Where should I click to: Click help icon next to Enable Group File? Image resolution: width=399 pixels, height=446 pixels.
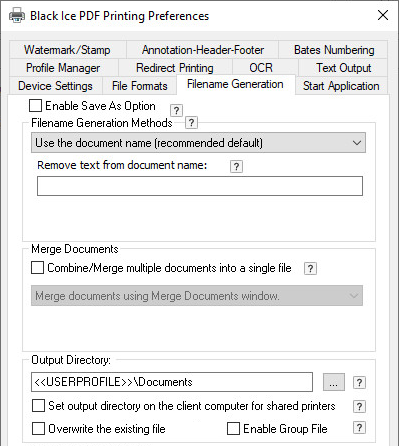(x=359, y=428)
